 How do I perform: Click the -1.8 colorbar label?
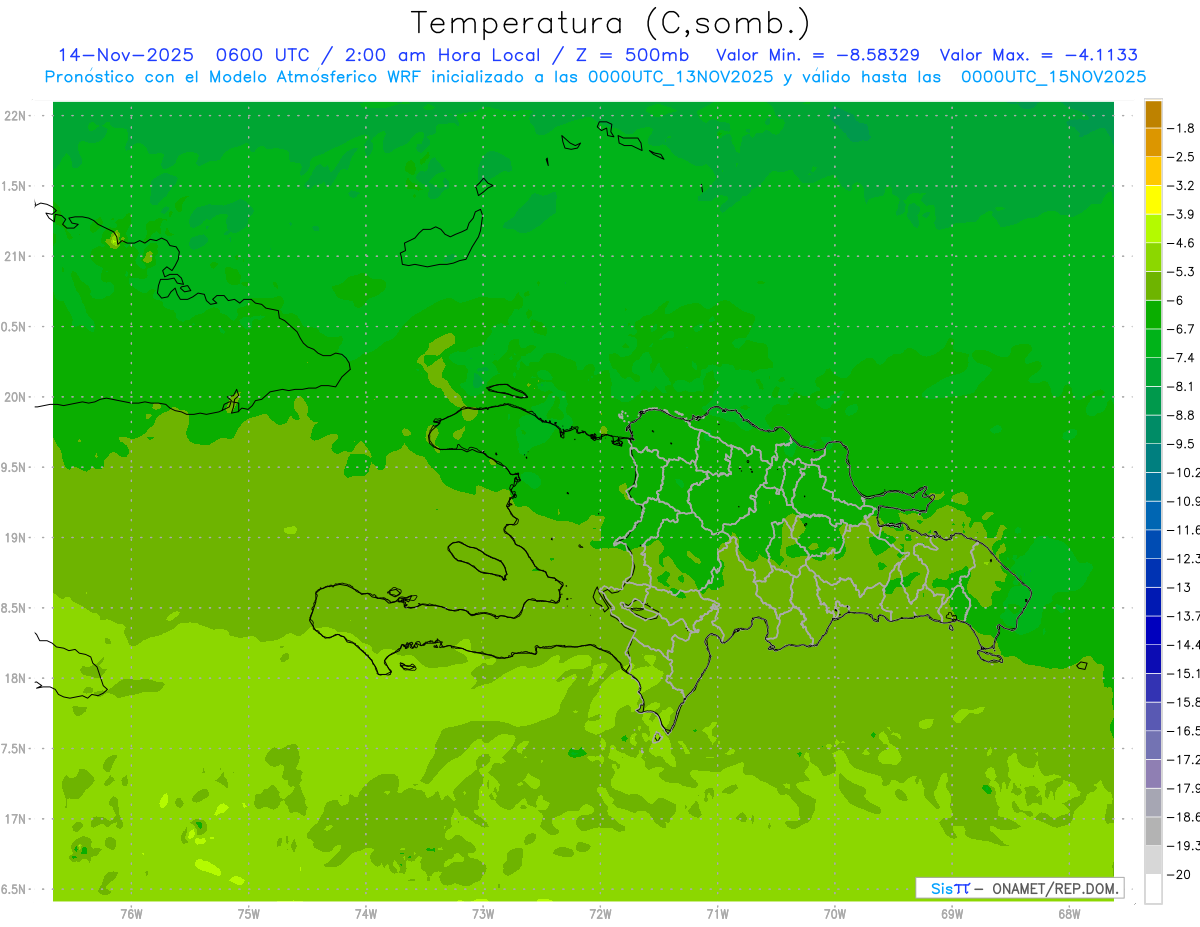pyautogui.click(x=1181, y=128)
